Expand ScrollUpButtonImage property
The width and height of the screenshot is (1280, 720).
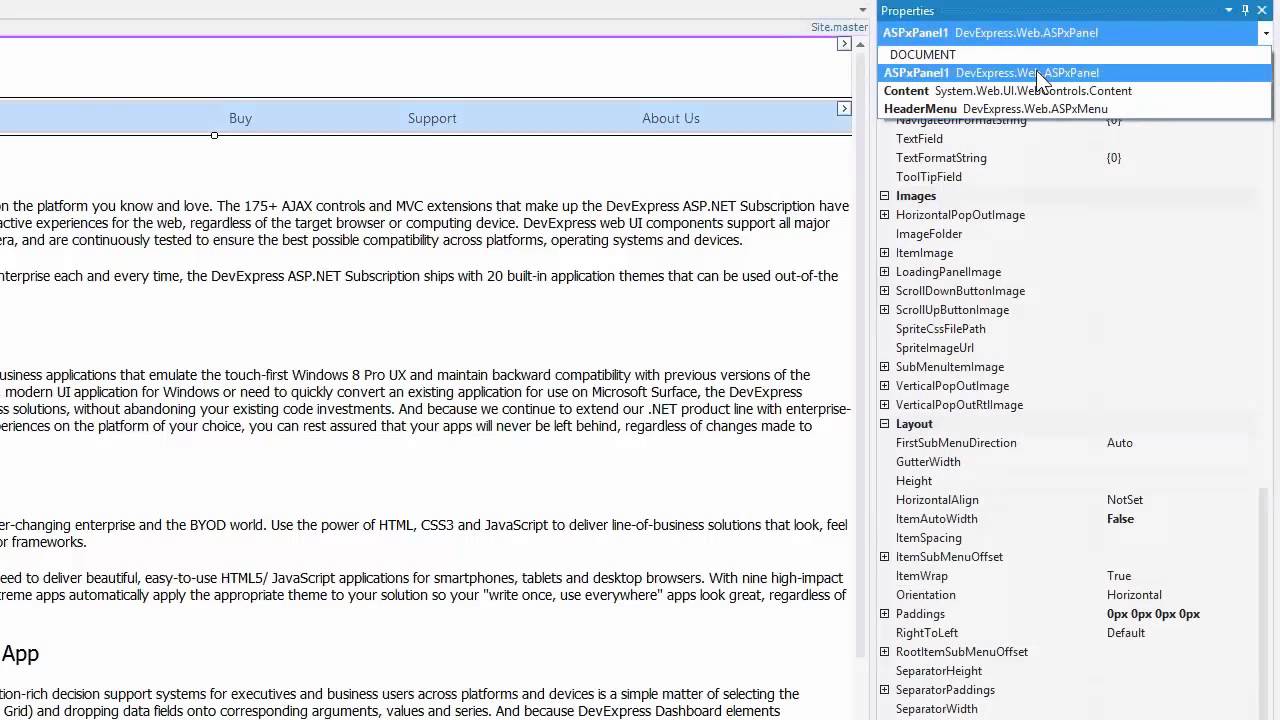[884, 310]
